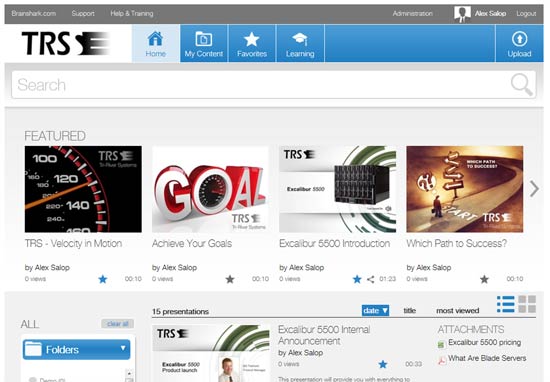Click the What Are Blade Servers PDF icon
550x382 pixels.
[x=442, y=360]
